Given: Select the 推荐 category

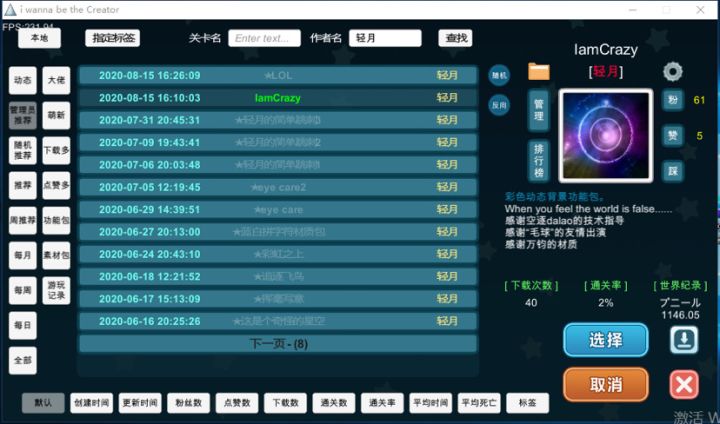Looking at the screenshot, I should tap(22, 186).
